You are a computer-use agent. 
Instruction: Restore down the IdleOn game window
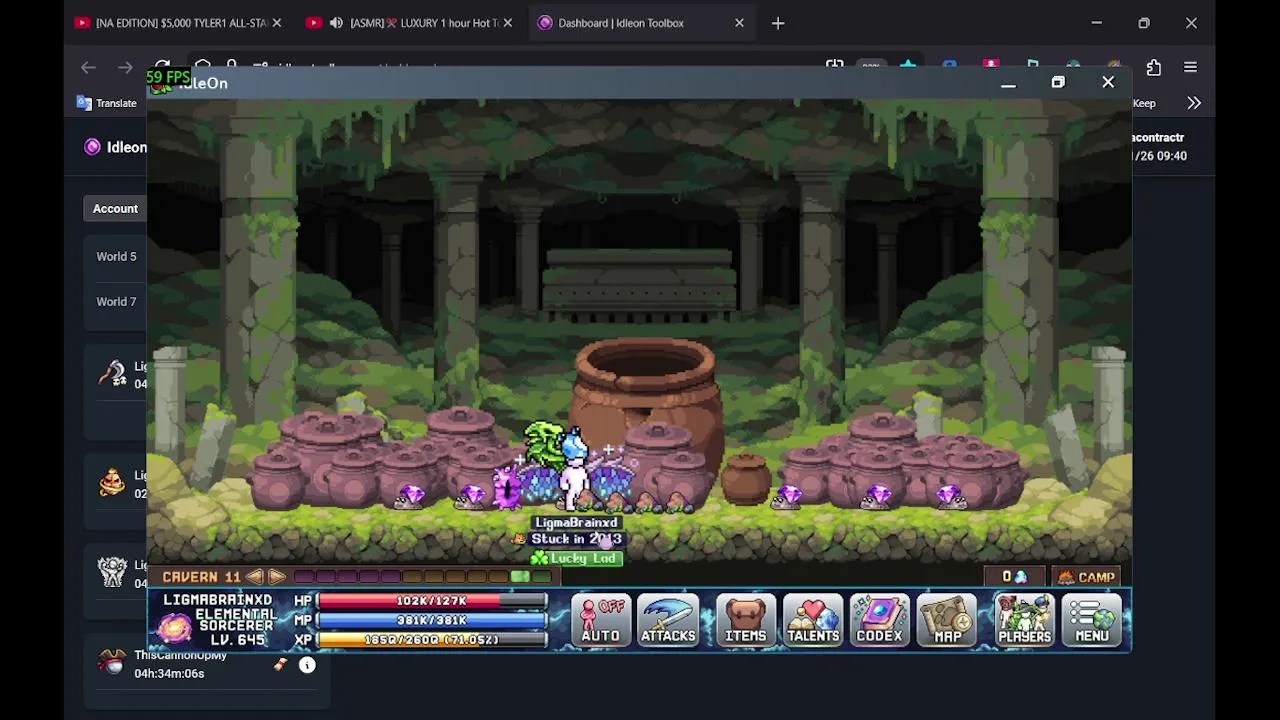coord(1058,83)
